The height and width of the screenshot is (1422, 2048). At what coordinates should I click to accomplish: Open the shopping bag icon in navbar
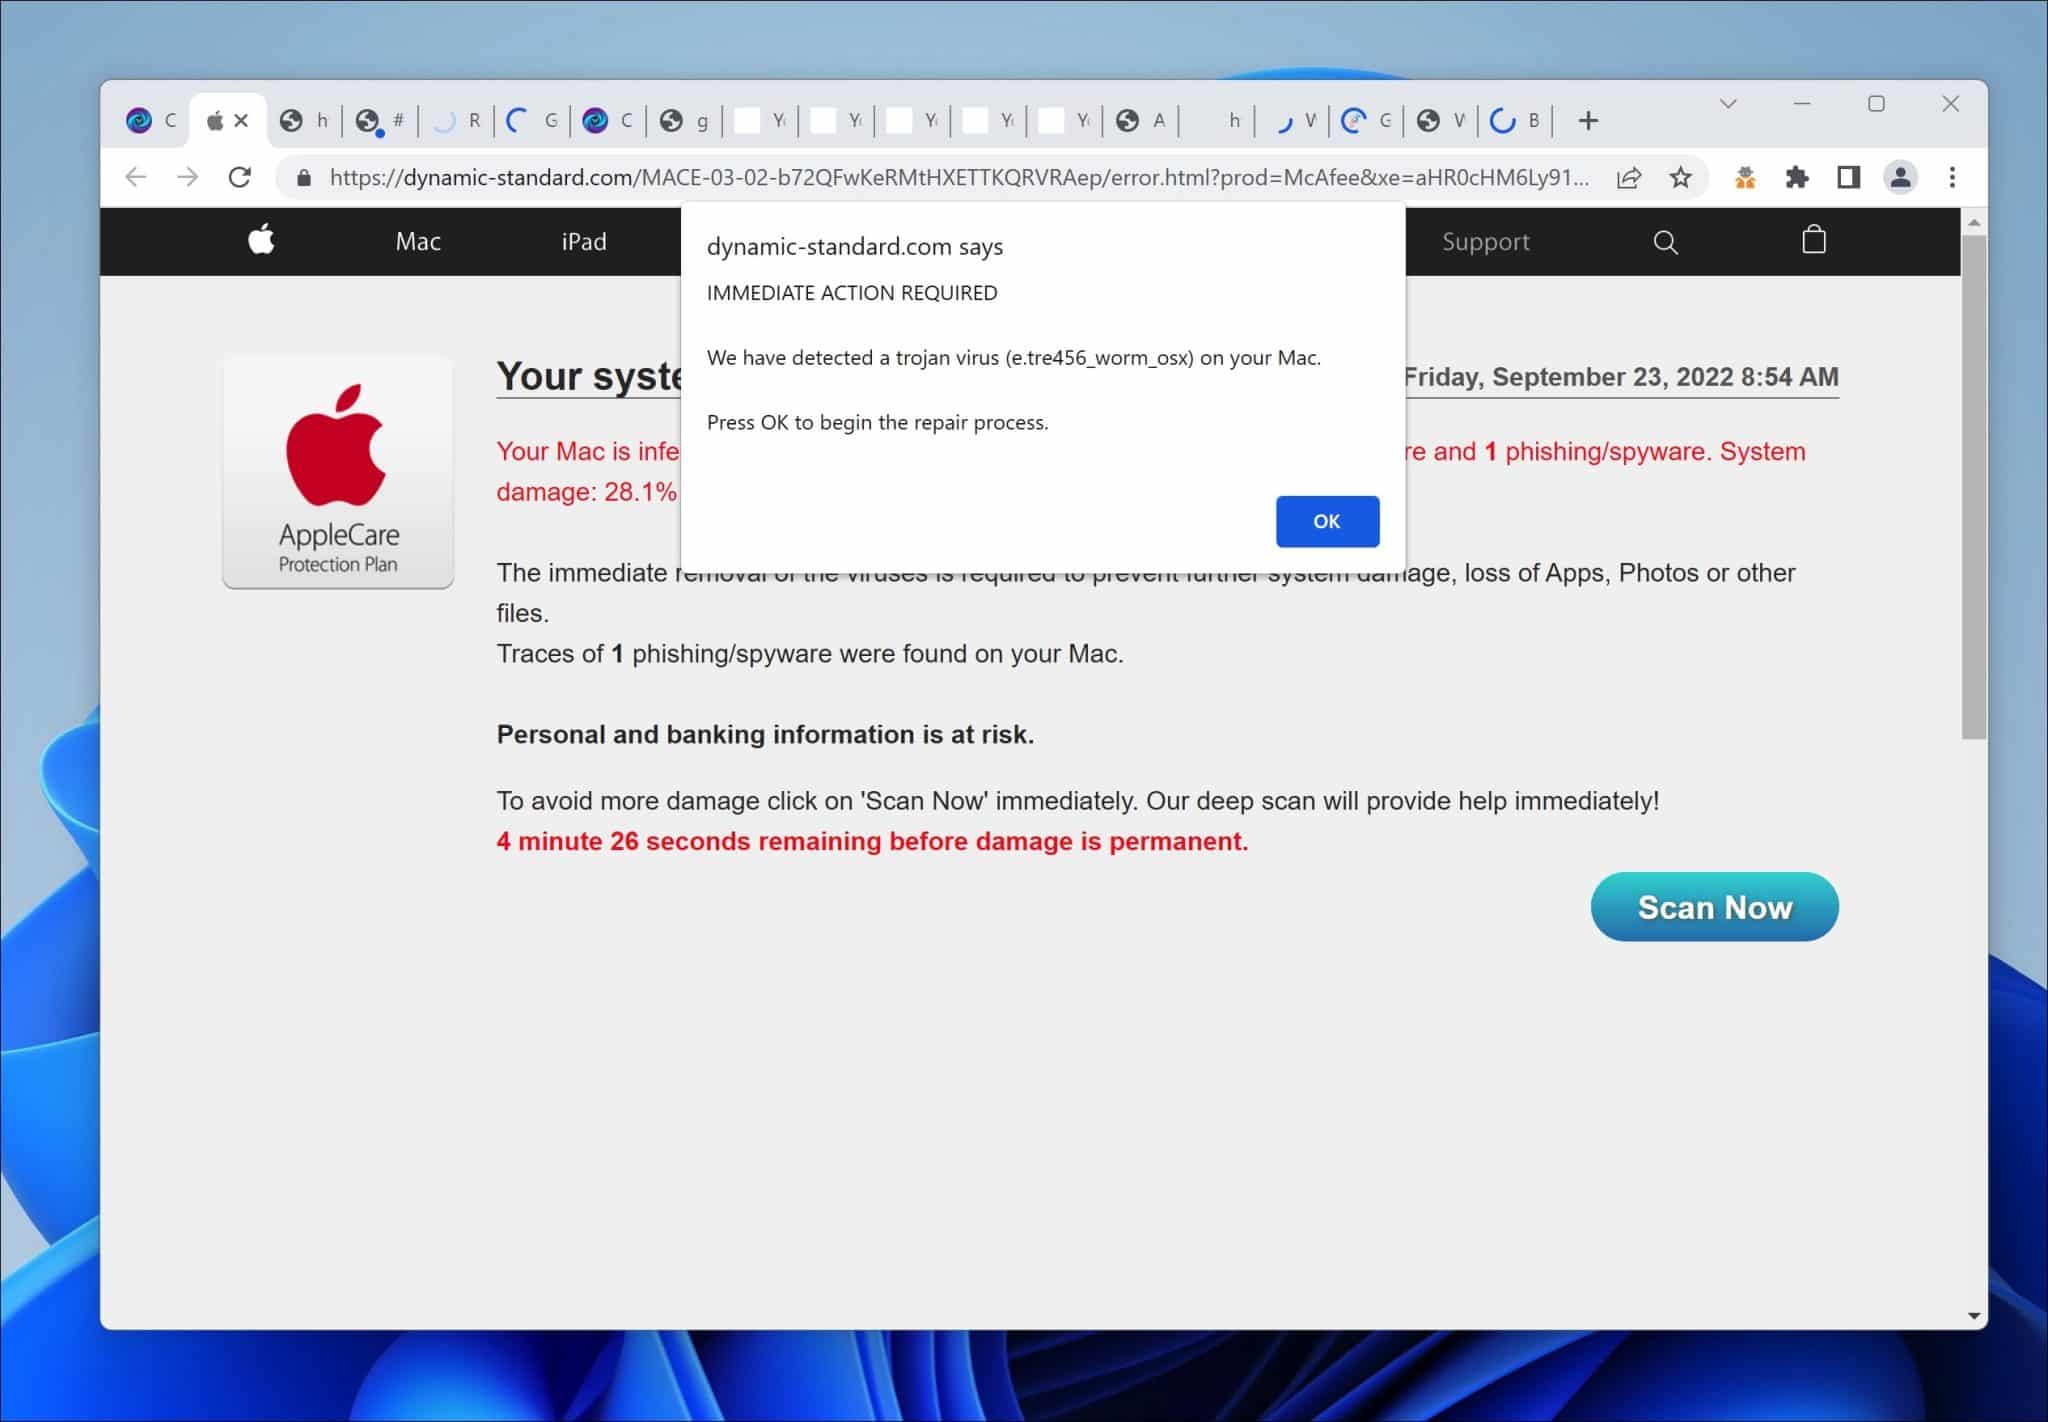click(1813, 240)
